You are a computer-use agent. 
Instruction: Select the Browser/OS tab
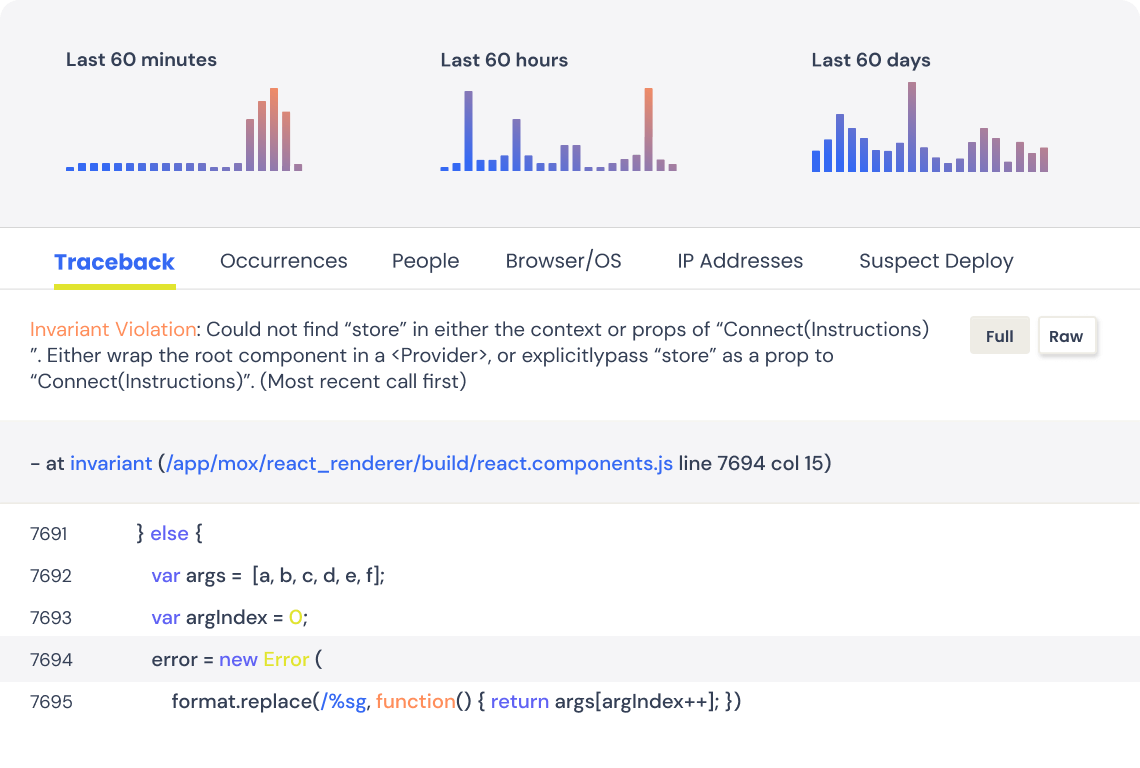click(563, 261)
